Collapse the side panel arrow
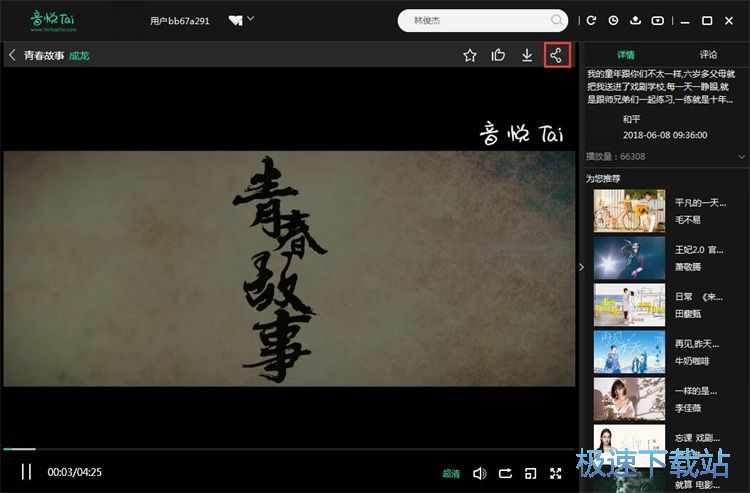Image resolution: width=750 pixels, height=493 pixels. click(x=581, y=267)
